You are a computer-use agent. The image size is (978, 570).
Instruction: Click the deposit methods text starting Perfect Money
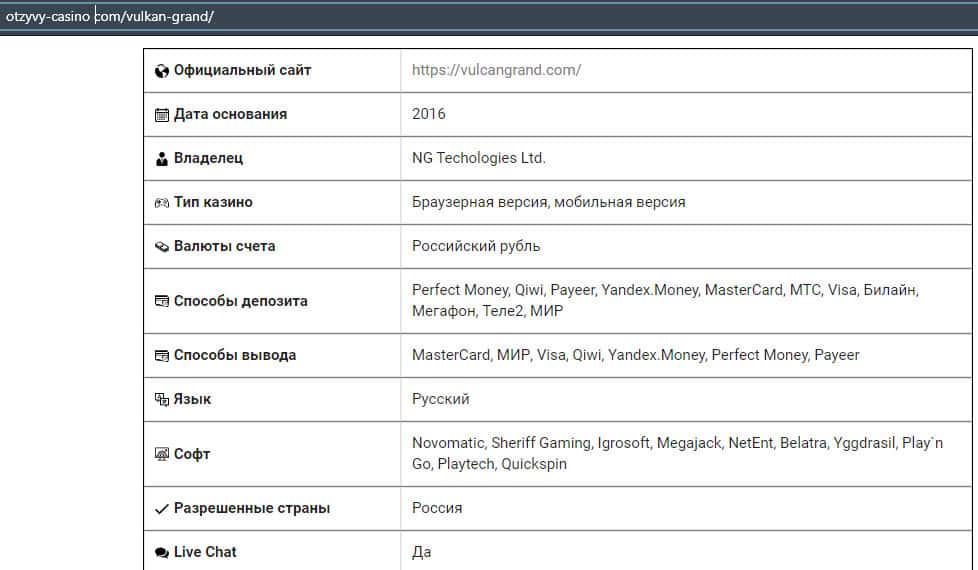[x=665, y=300]
